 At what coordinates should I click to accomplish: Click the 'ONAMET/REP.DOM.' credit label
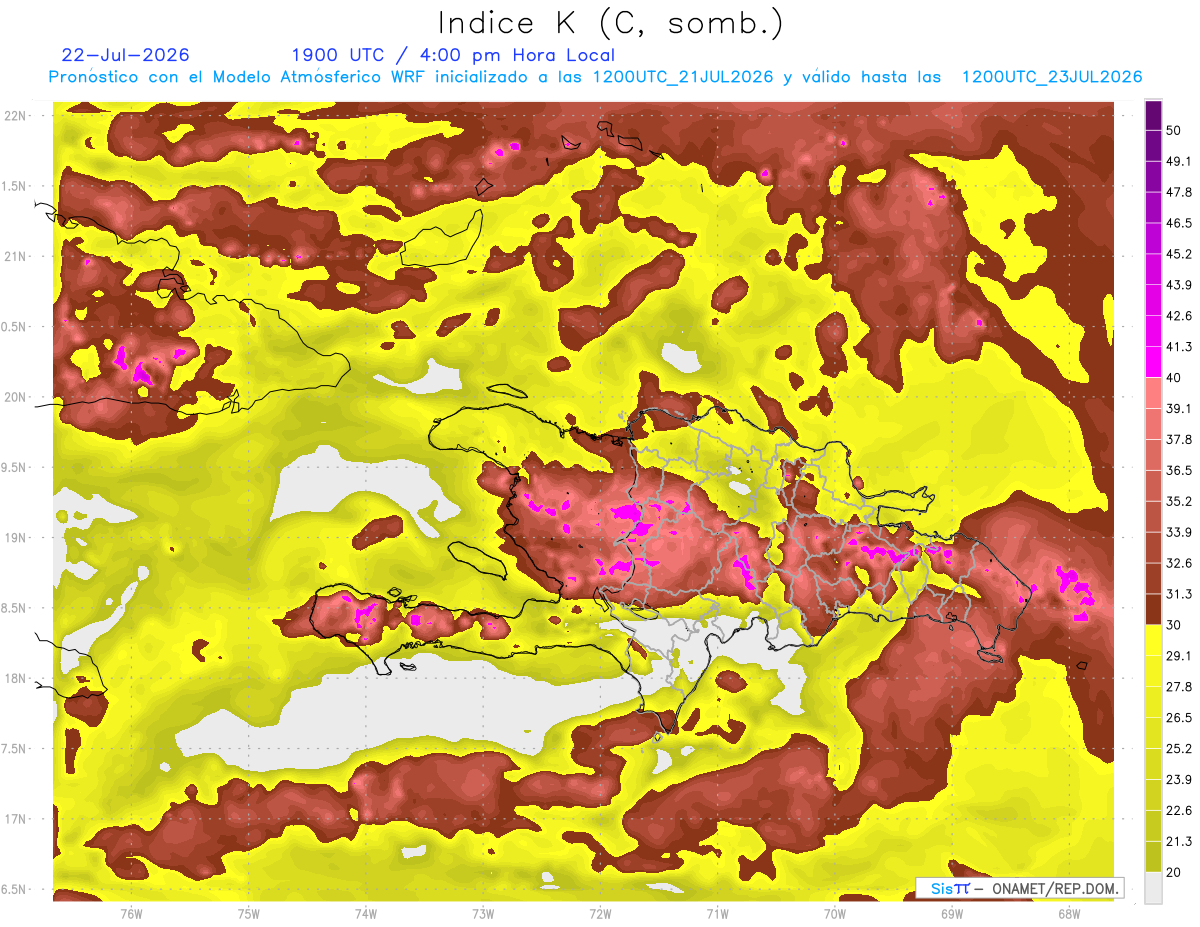point(1055,889)
